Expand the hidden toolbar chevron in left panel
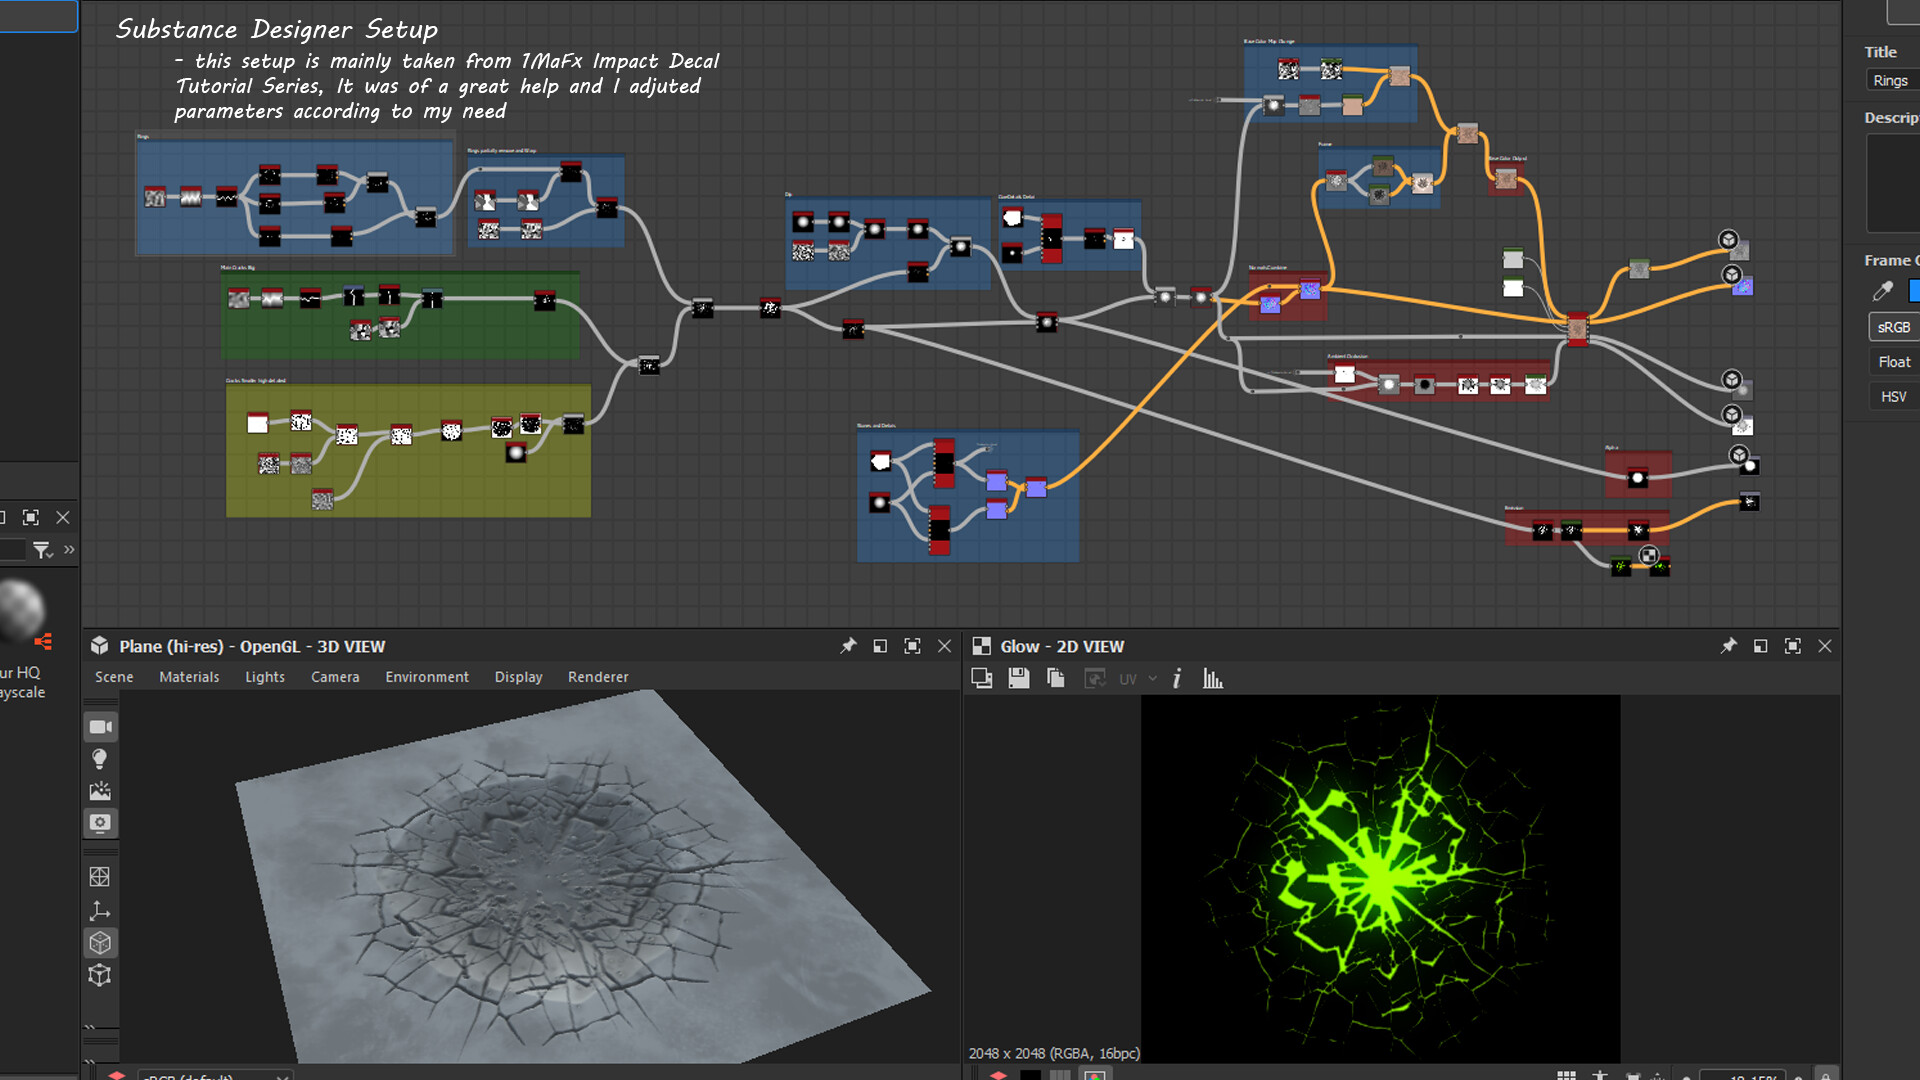This screenshot has width=1920, height=1080. (69, 549)
